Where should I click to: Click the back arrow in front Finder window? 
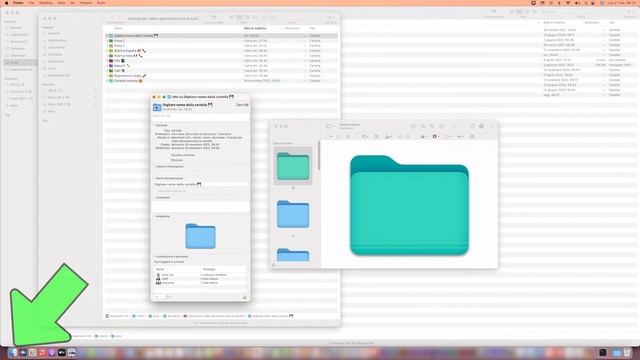pyautogui.click(x=113, y=18)
